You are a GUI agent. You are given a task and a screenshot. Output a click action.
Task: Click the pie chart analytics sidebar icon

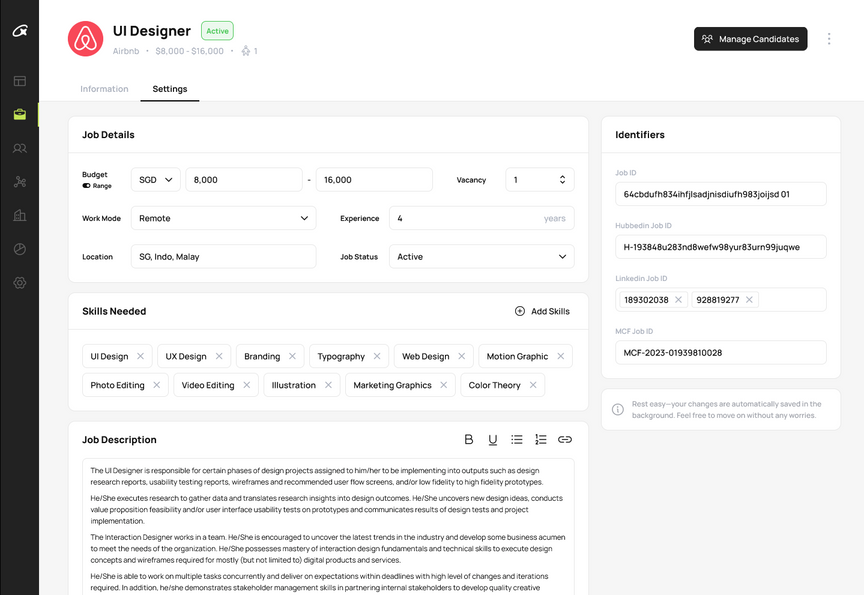coord(19,249)
